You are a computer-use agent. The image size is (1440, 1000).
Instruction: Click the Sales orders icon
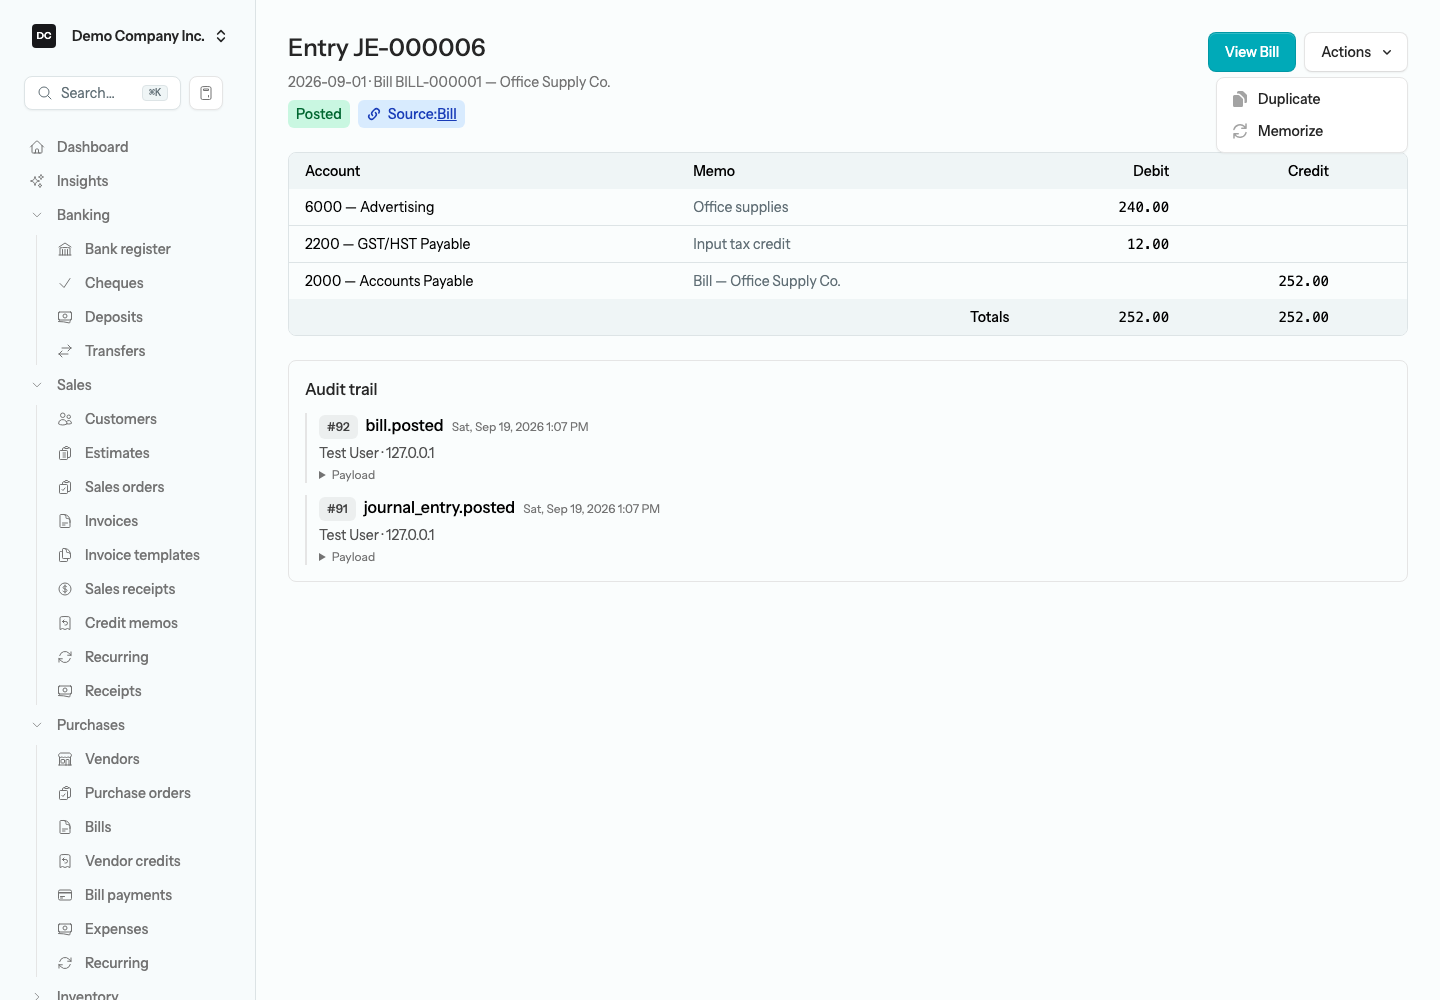[x=65, y=487]
